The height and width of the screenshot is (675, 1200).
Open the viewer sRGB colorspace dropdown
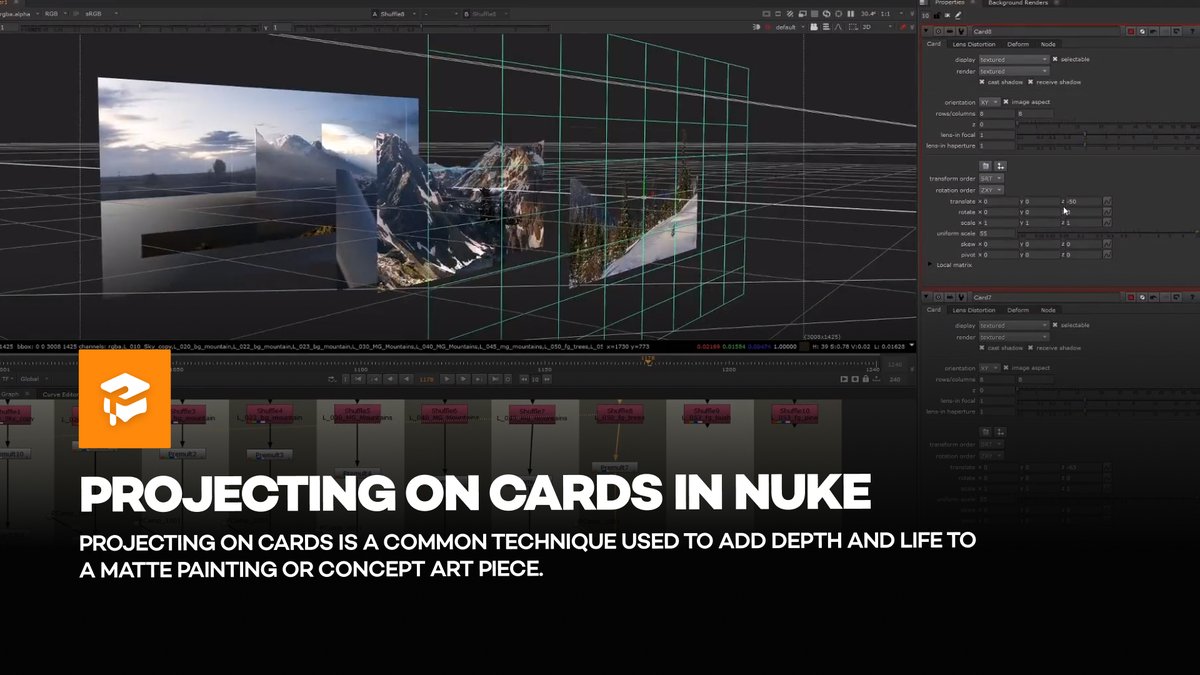point(100,14)
